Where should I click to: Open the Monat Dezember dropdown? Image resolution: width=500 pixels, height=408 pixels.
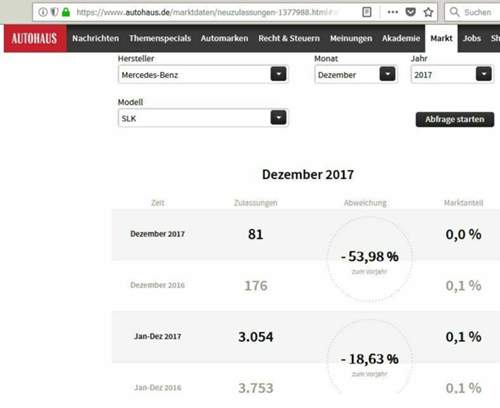click(x=356, y=74)
